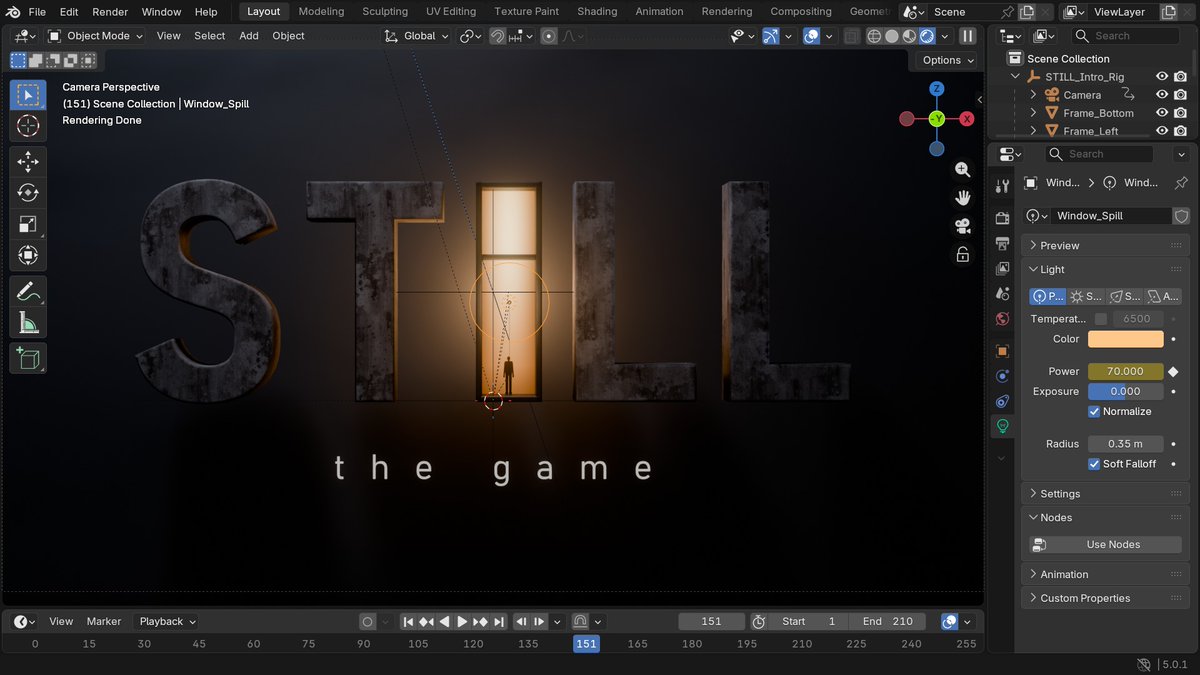Play the animation in the timeline
Screen dimensions: 1200x675
click(x=462, y=621)
